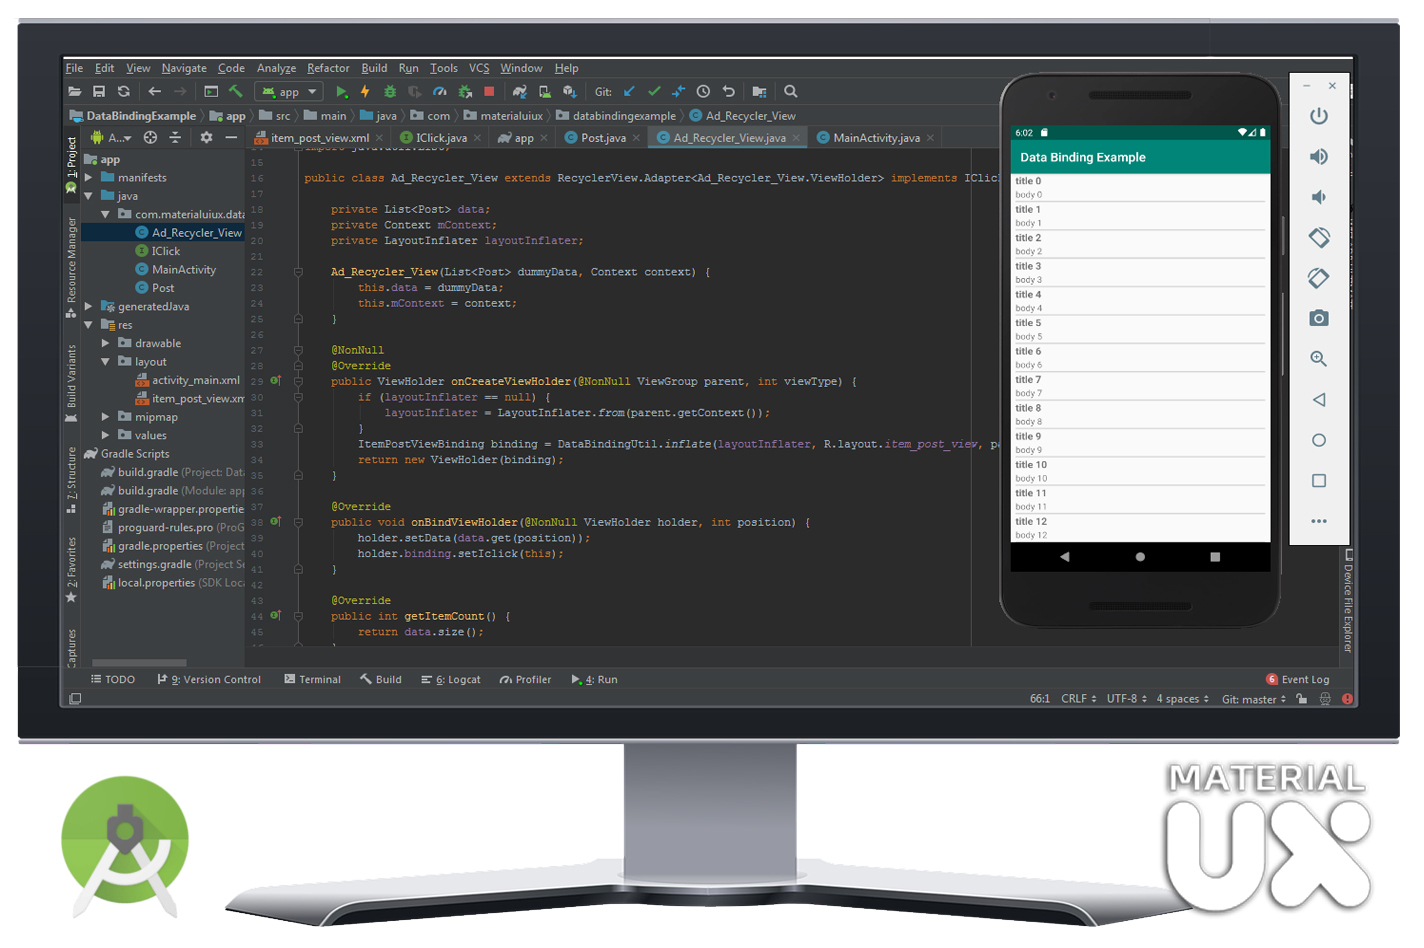
Task: Click the scroll-from-source target icon
Action: pyautogui.click(x=150, y=138)
